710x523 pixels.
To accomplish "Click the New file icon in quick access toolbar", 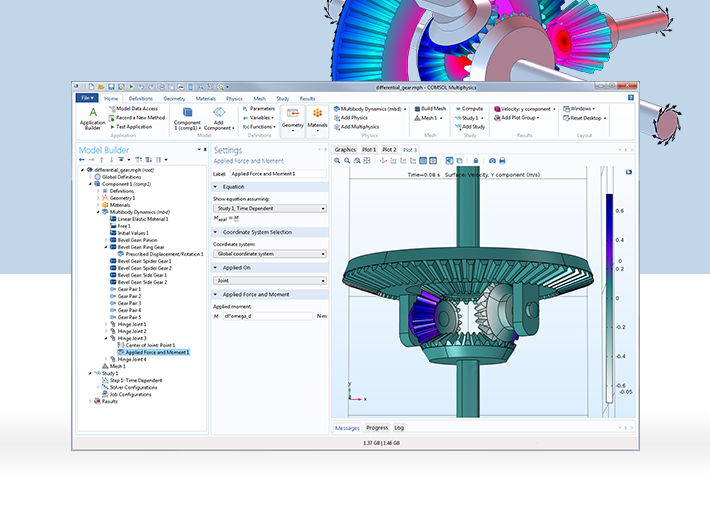I will (x=91, y=86).
